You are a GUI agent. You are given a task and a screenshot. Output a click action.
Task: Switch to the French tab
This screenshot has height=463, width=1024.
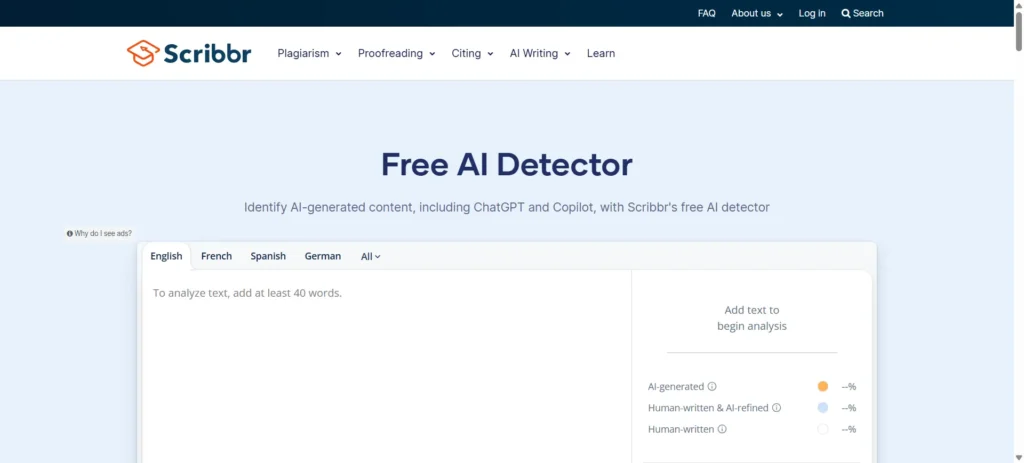216,256
